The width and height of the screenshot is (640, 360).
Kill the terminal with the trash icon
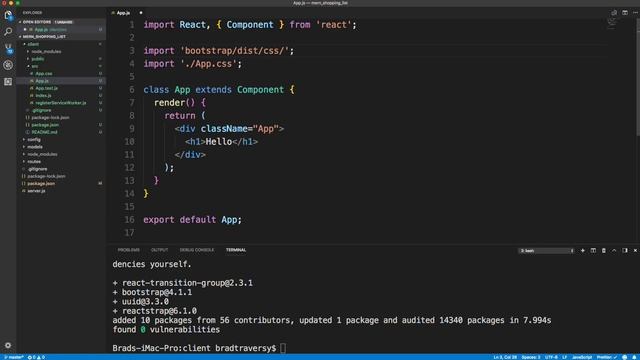tap(604, 251)
